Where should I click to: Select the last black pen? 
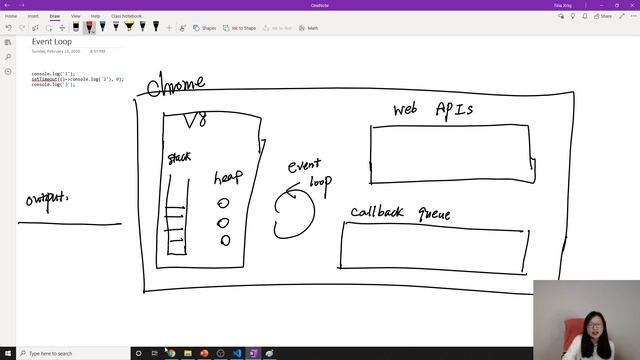pyautogui.click(x=156, y=27)
